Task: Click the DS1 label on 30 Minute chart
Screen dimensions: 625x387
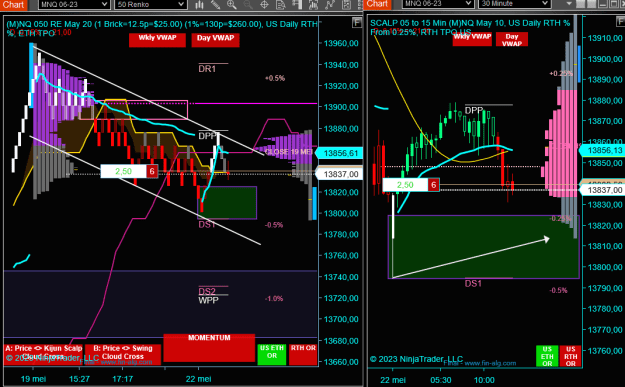Action: tap(473, 284)
